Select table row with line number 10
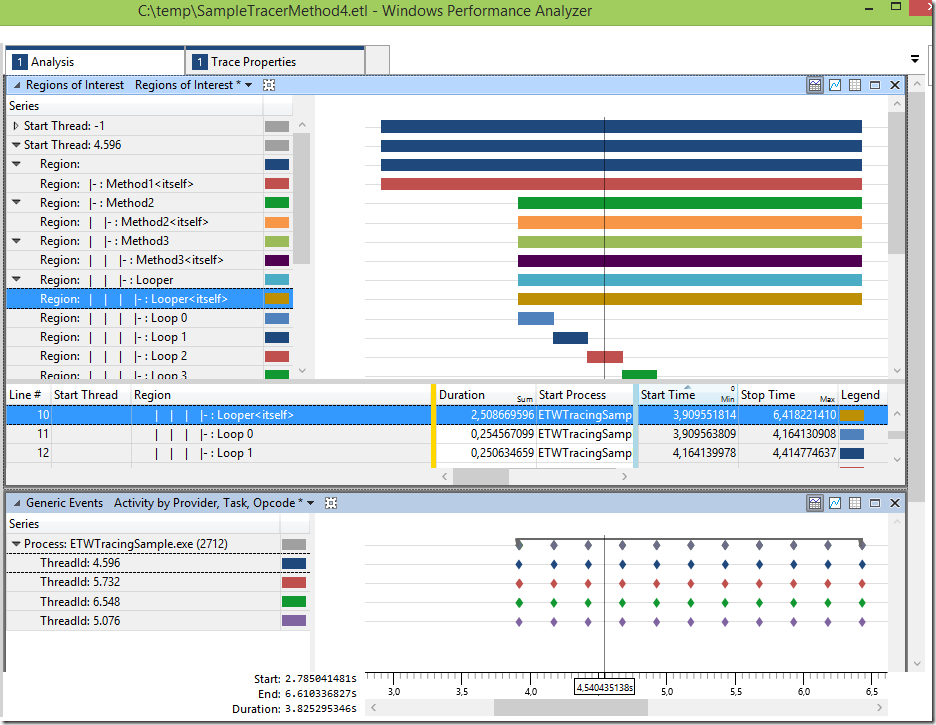This screenshot has height=725, width=936. click(447, 415)
